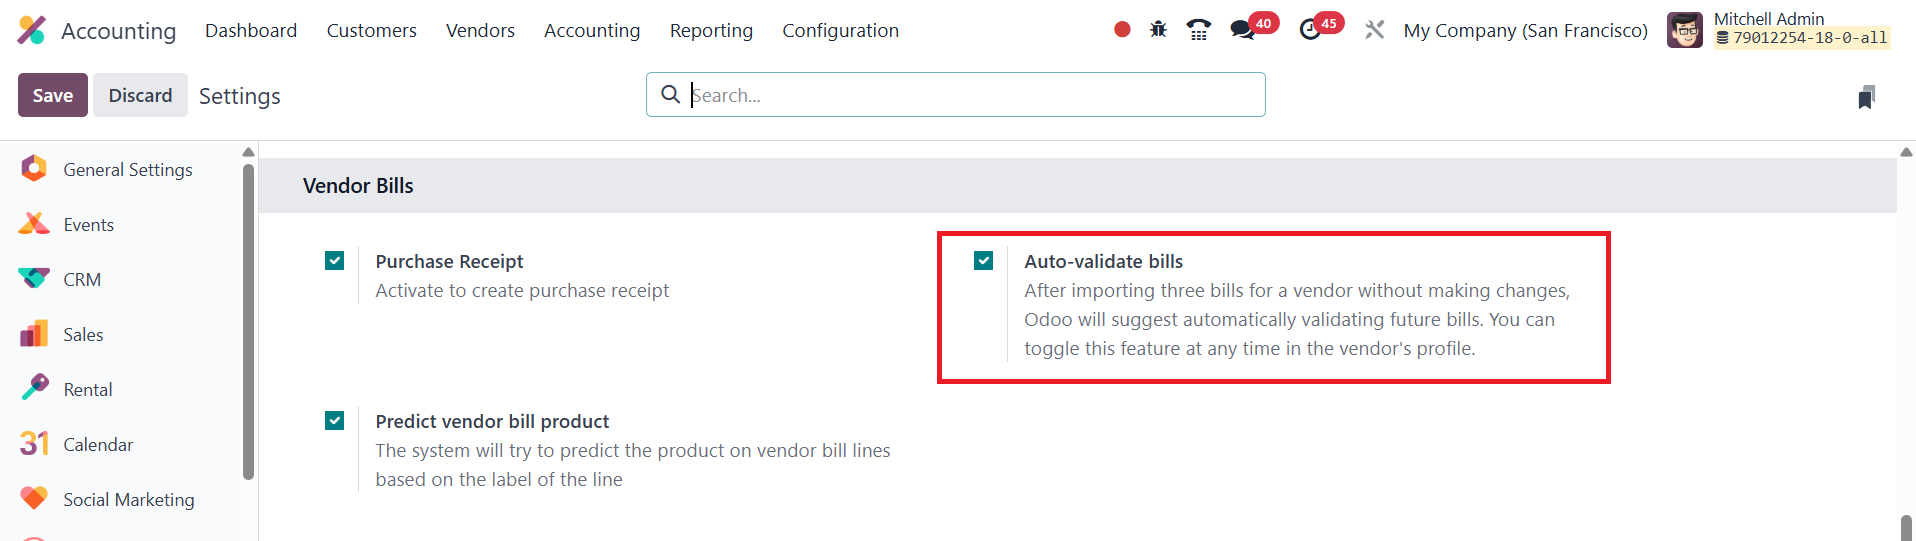Click the Discard button
1916x541 pixels.
click(x=140, y=95)
